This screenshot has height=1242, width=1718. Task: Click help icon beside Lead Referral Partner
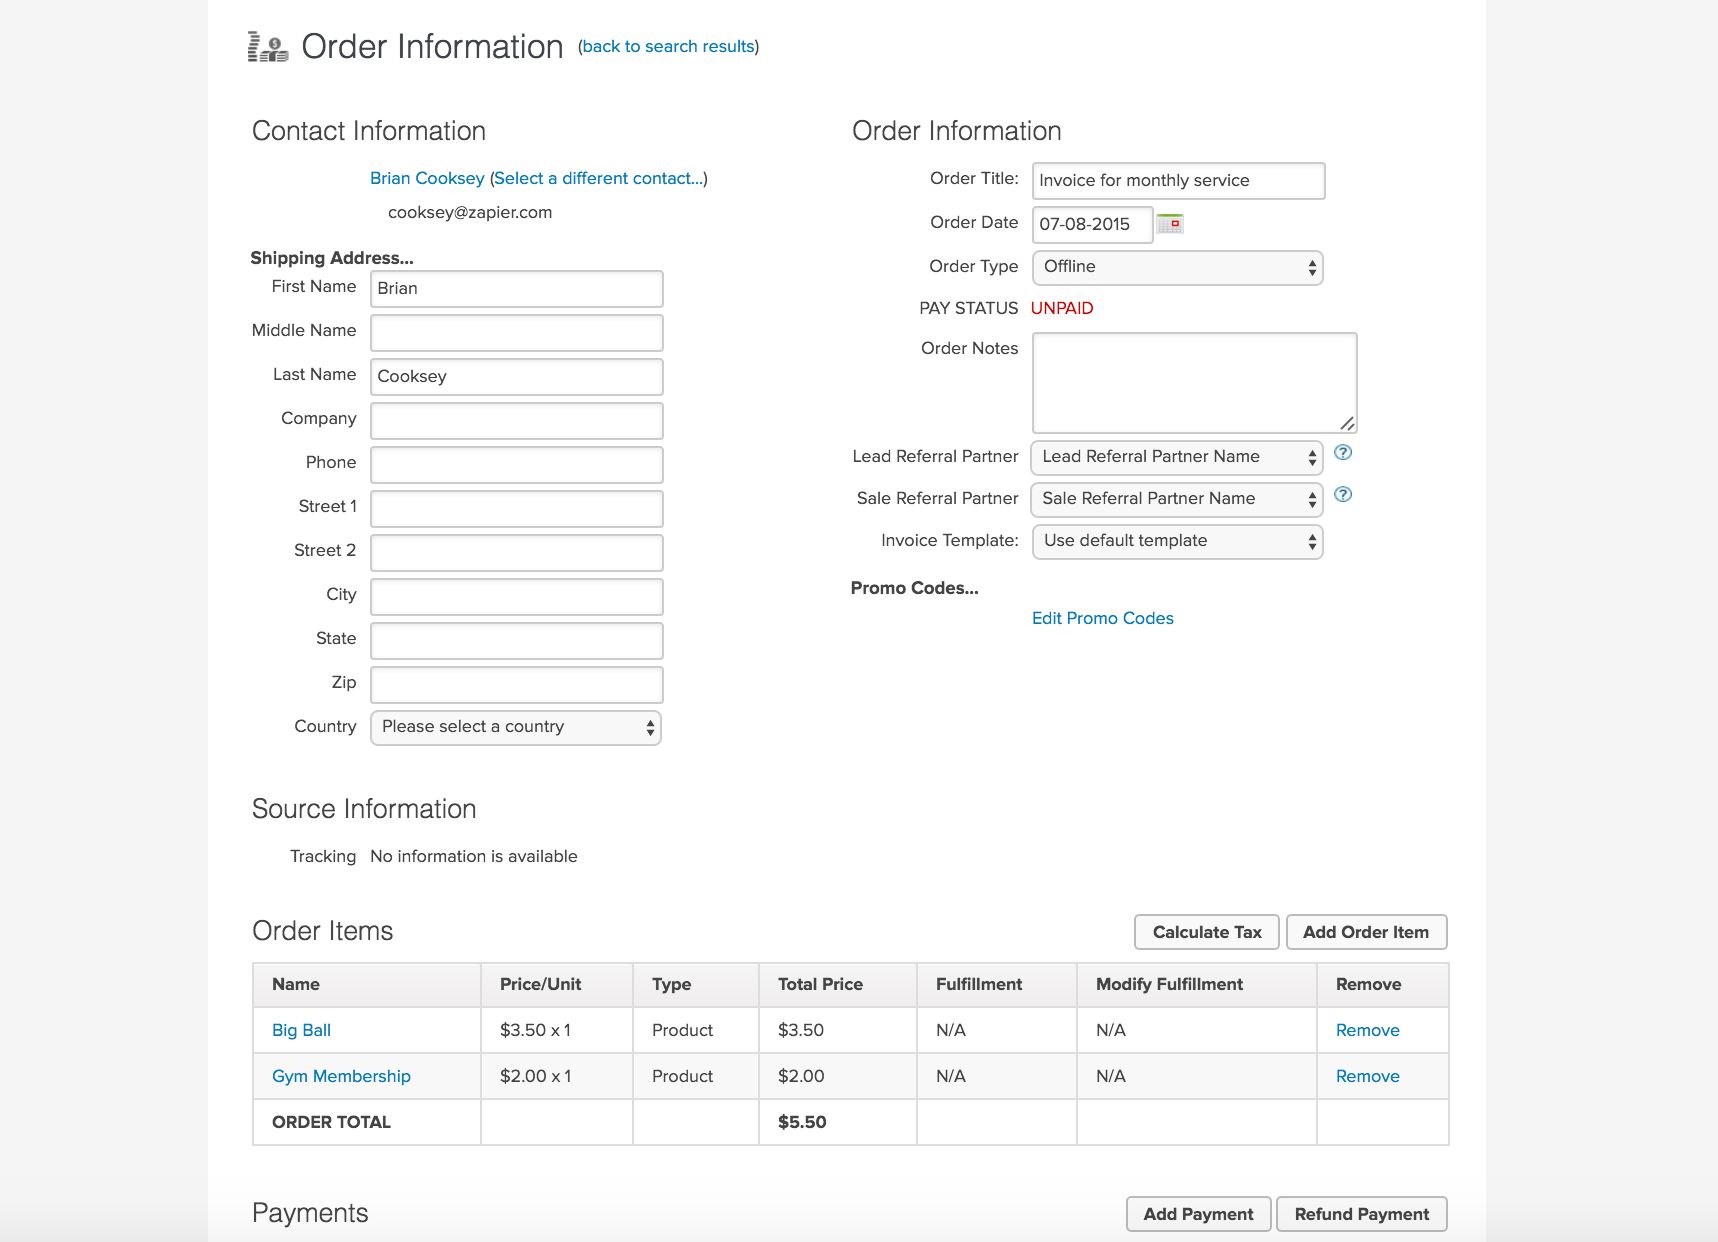pos(1343,453)
